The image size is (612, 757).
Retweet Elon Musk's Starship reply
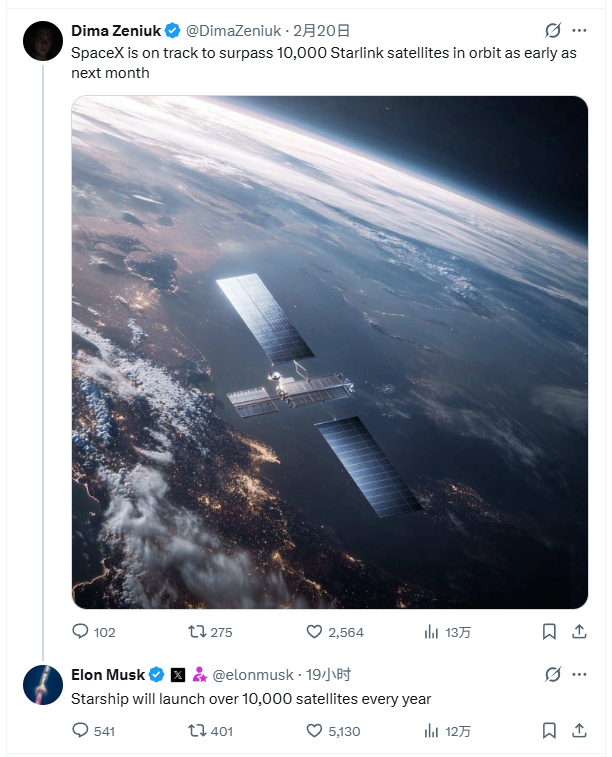tap(197, 731)
